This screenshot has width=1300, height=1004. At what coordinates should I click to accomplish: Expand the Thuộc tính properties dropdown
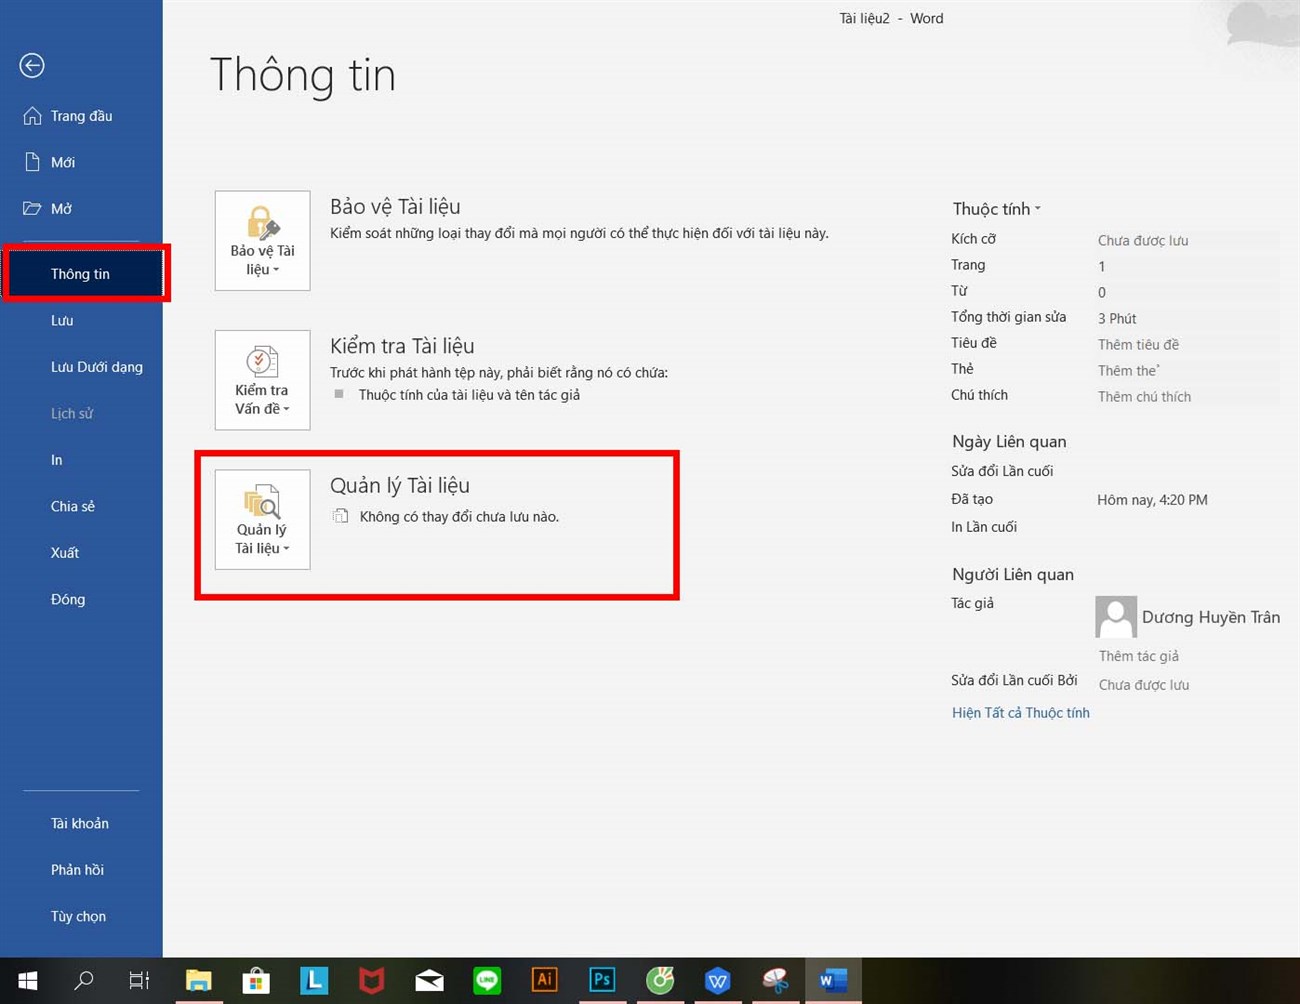[x=996, y=209]
